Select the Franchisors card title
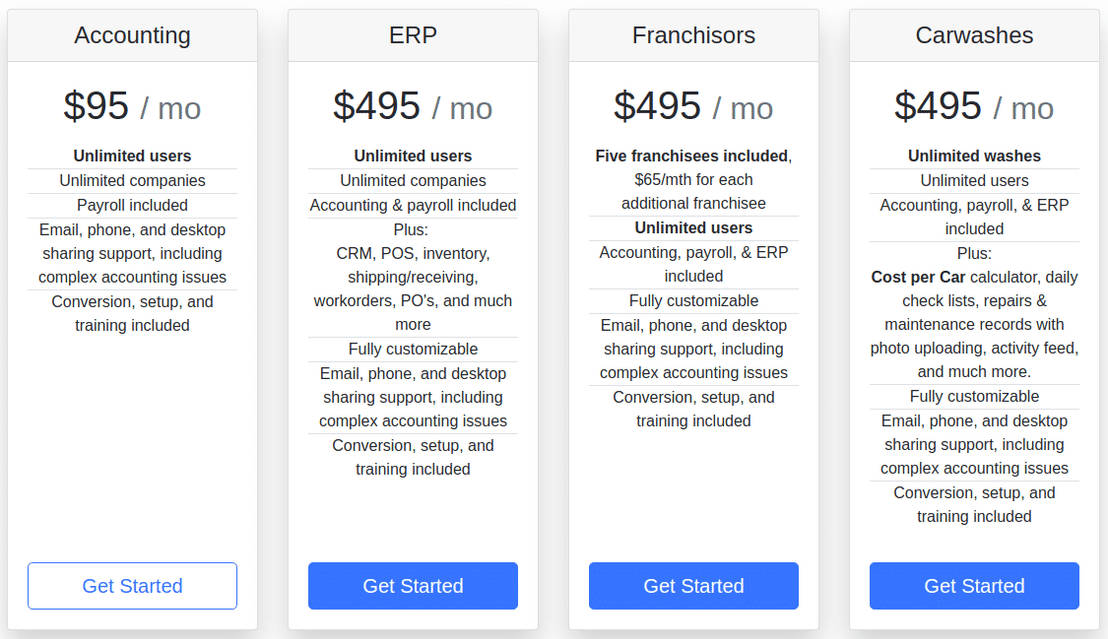 click(693, 35)
